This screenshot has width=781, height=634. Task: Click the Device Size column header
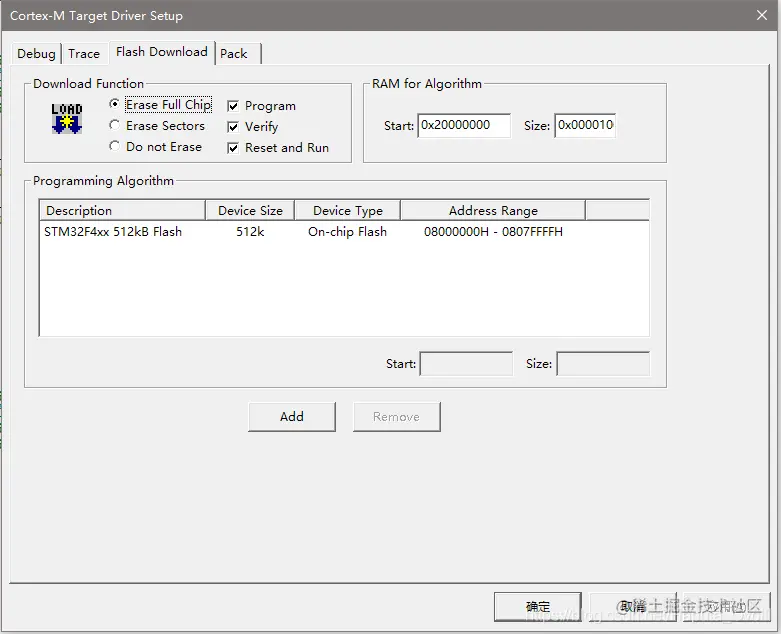(250, 210)
